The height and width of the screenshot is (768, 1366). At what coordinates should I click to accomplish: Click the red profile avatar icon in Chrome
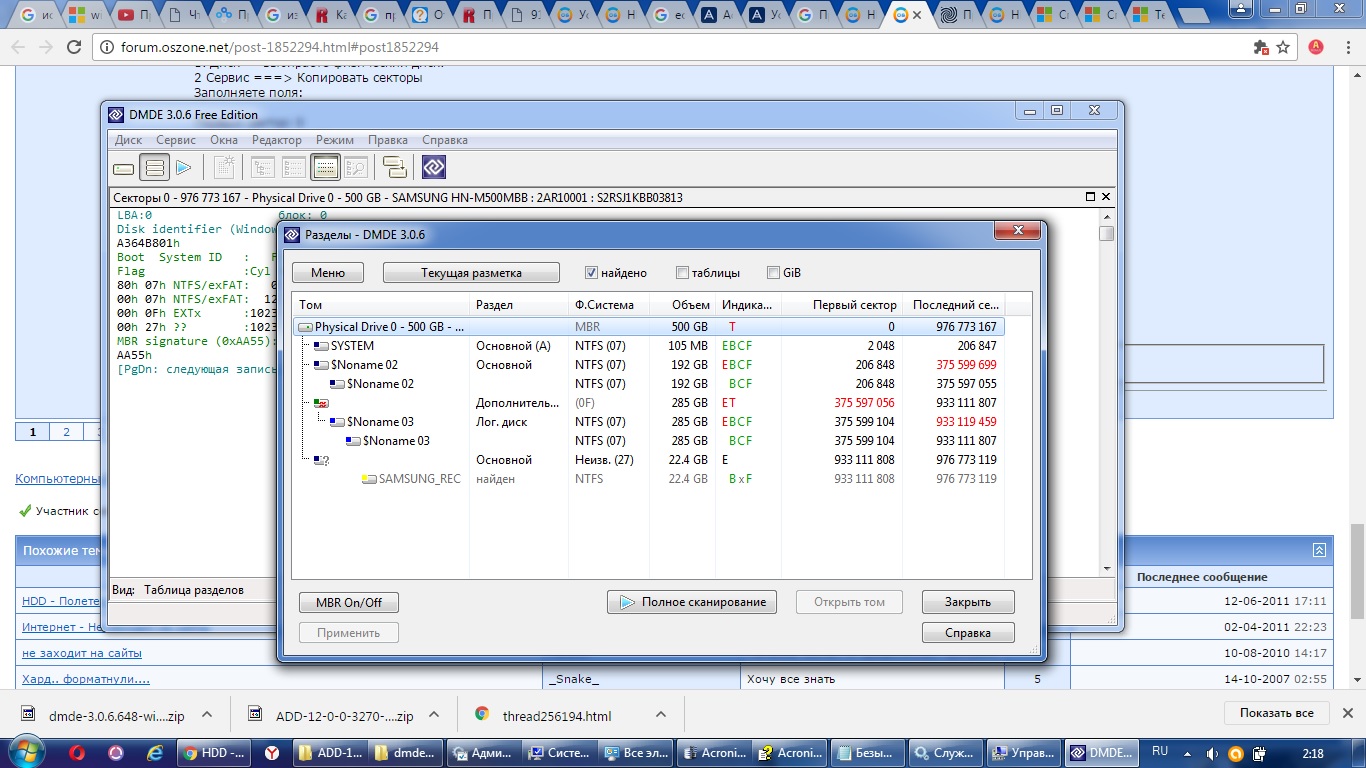tap(1316, 47)
